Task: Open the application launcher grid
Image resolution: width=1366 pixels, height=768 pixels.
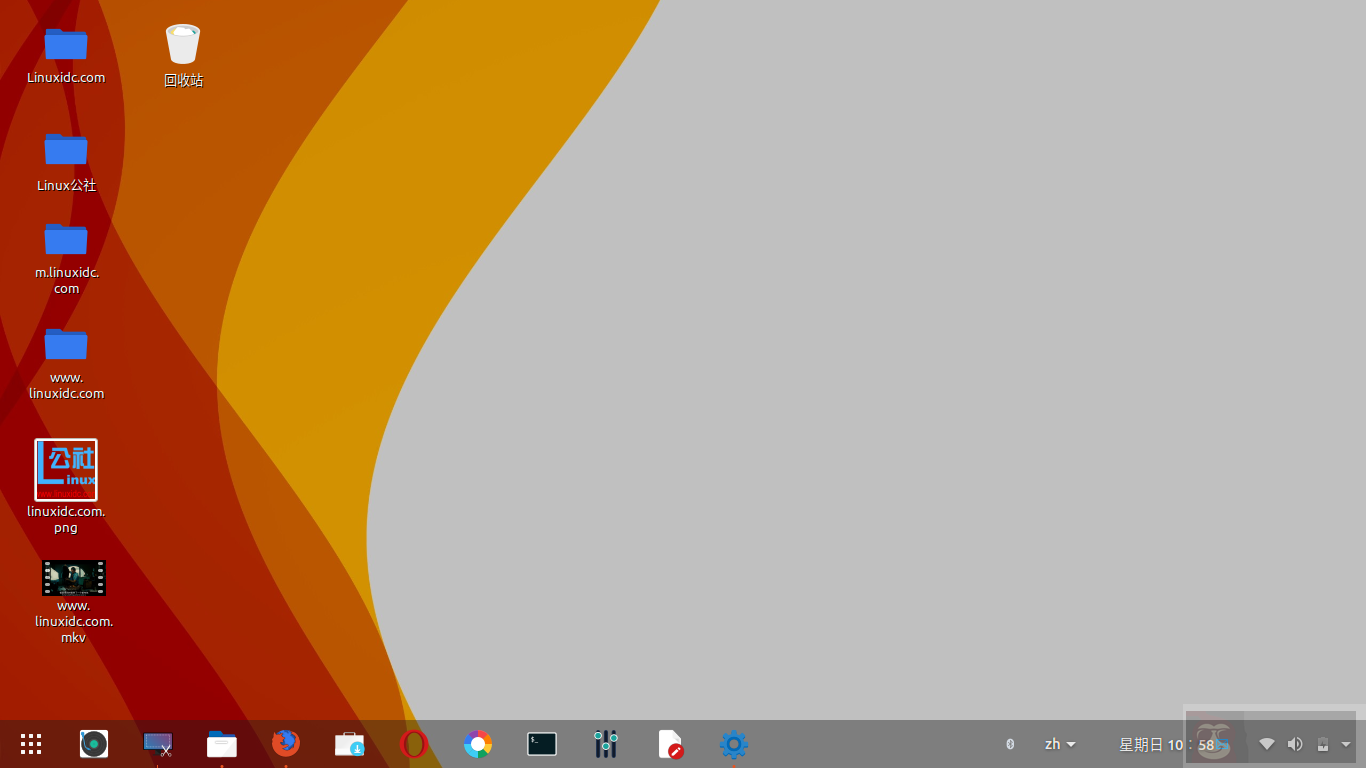Action: [30, 744]
